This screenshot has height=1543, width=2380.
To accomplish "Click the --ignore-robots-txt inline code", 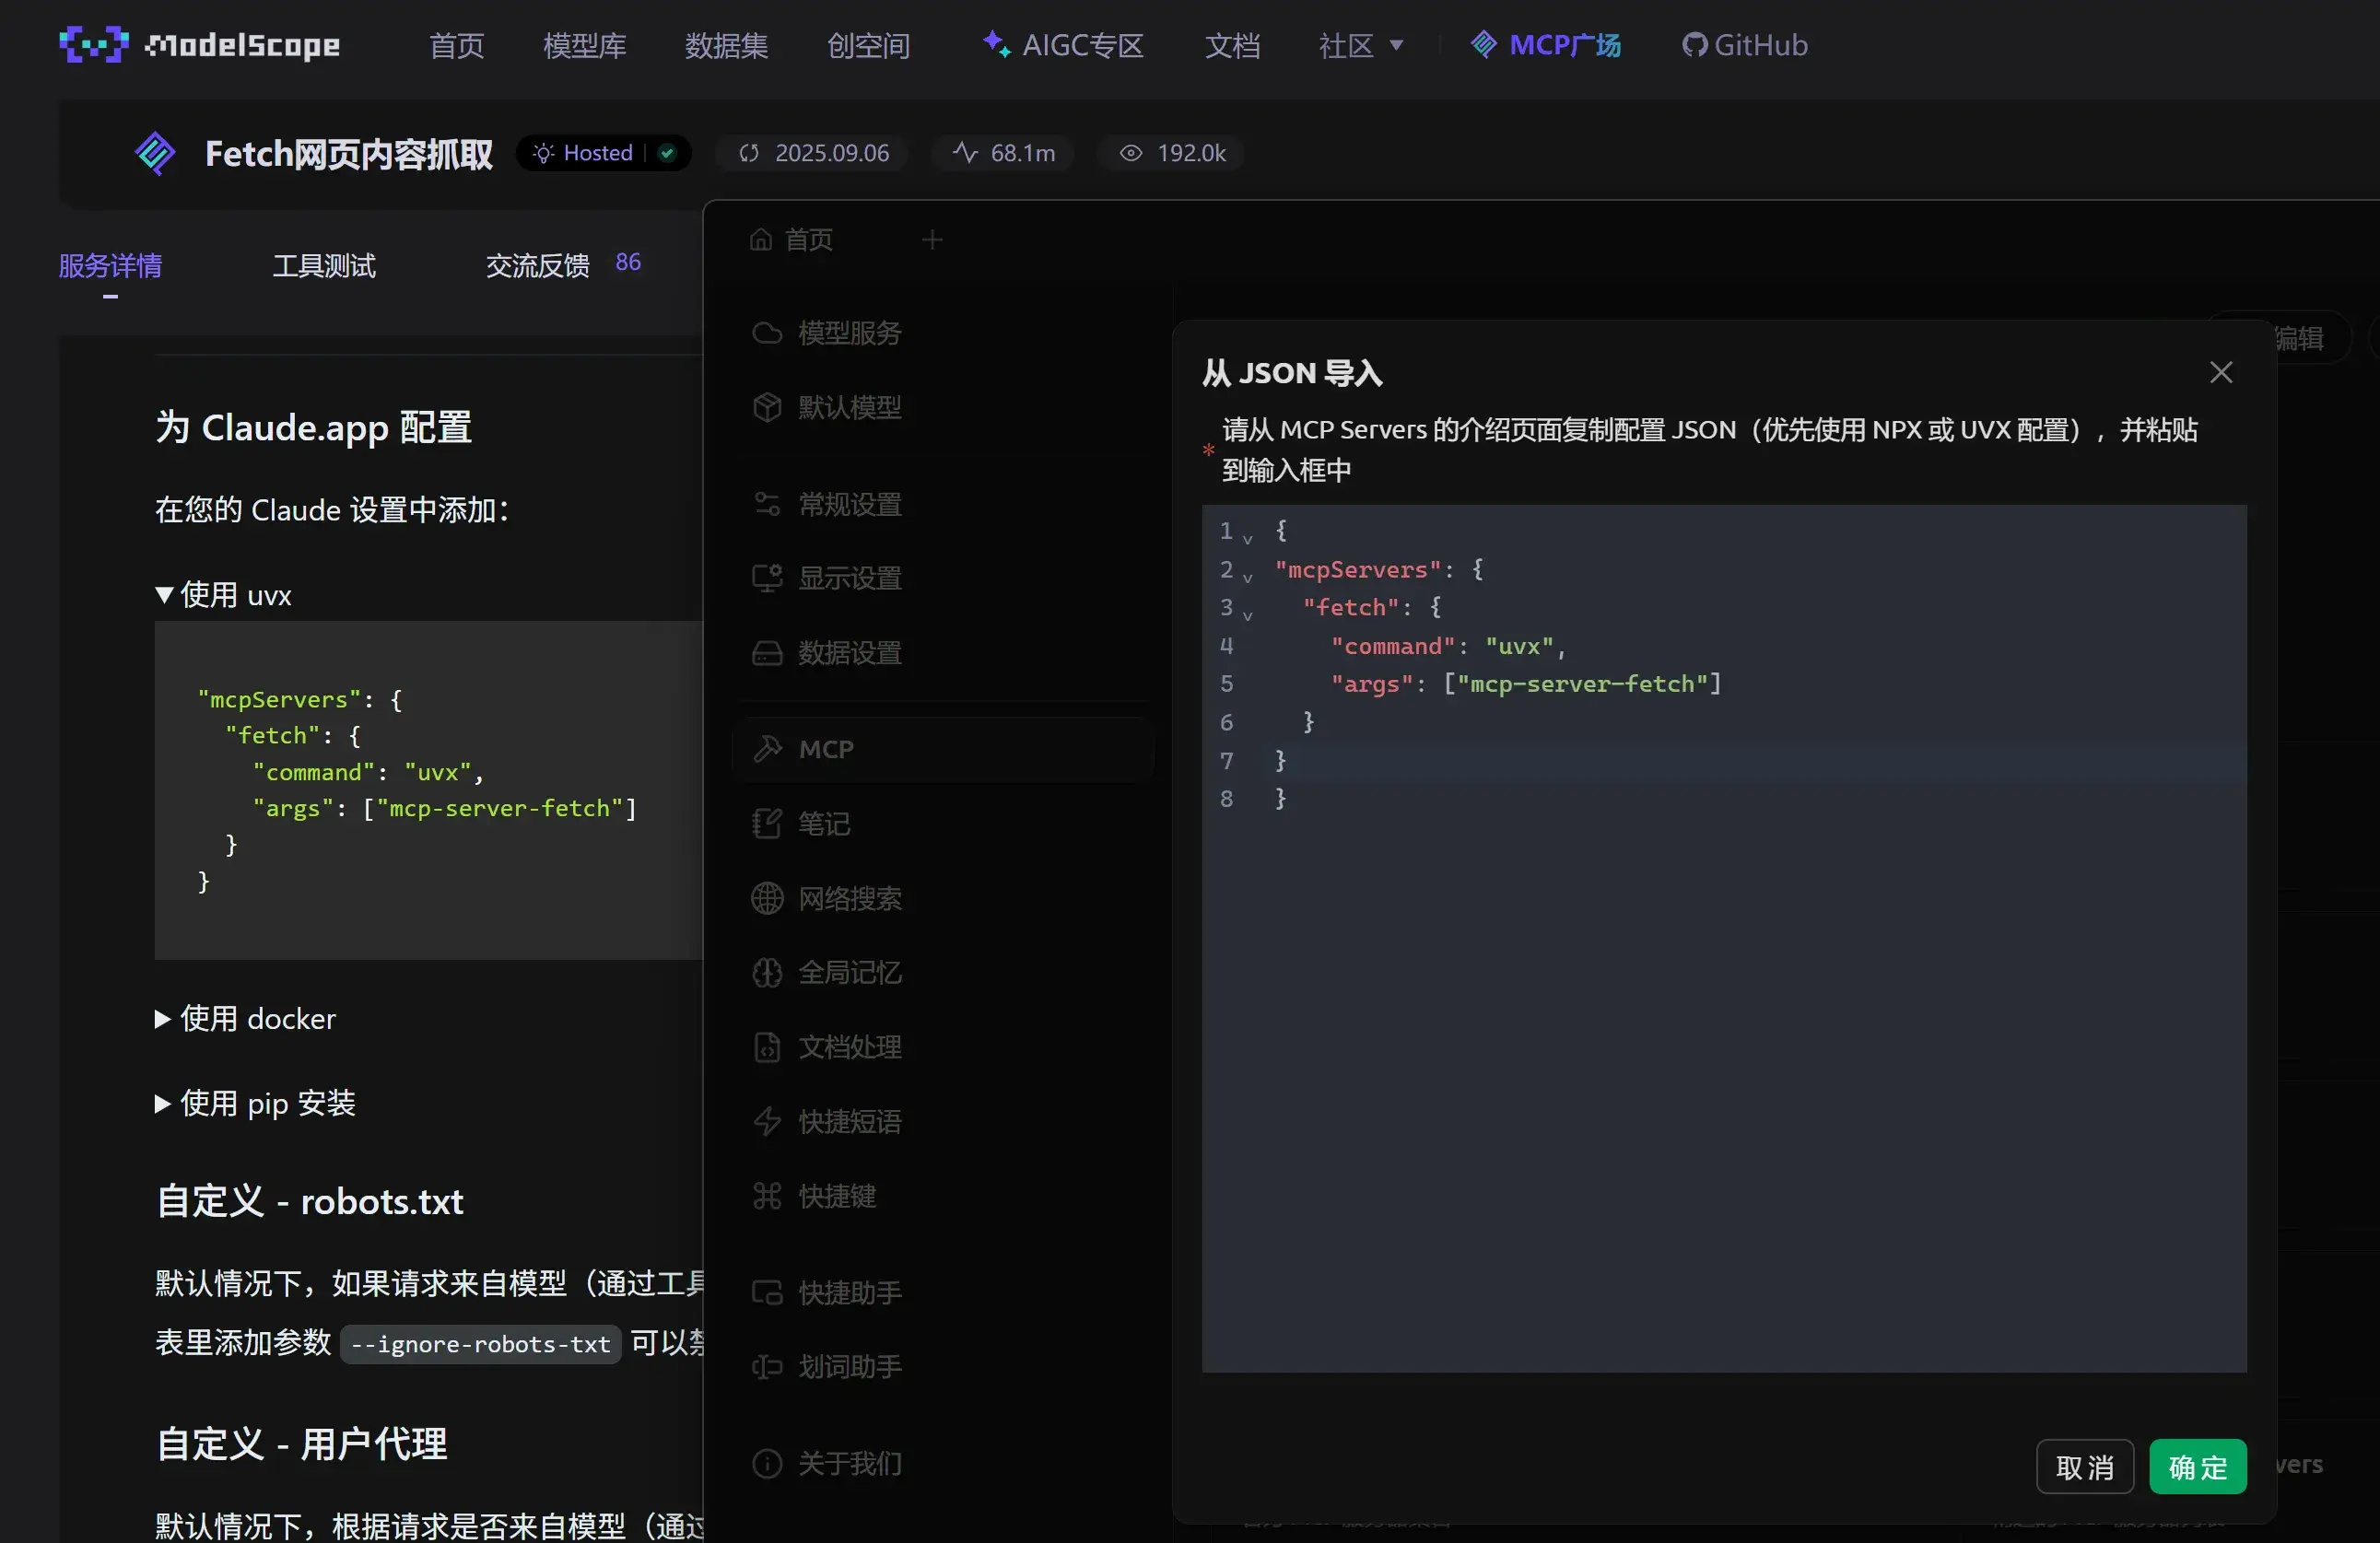I will [x=480, y=1344].
